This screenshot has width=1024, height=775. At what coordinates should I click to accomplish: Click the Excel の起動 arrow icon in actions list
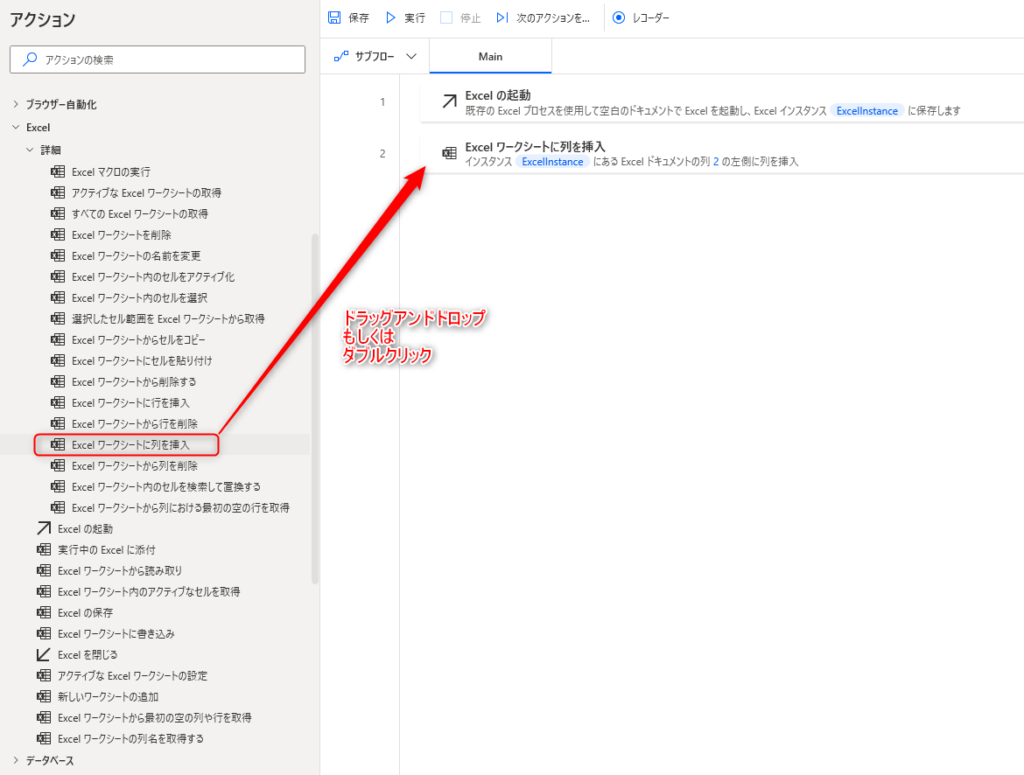(x=43, y=528)
